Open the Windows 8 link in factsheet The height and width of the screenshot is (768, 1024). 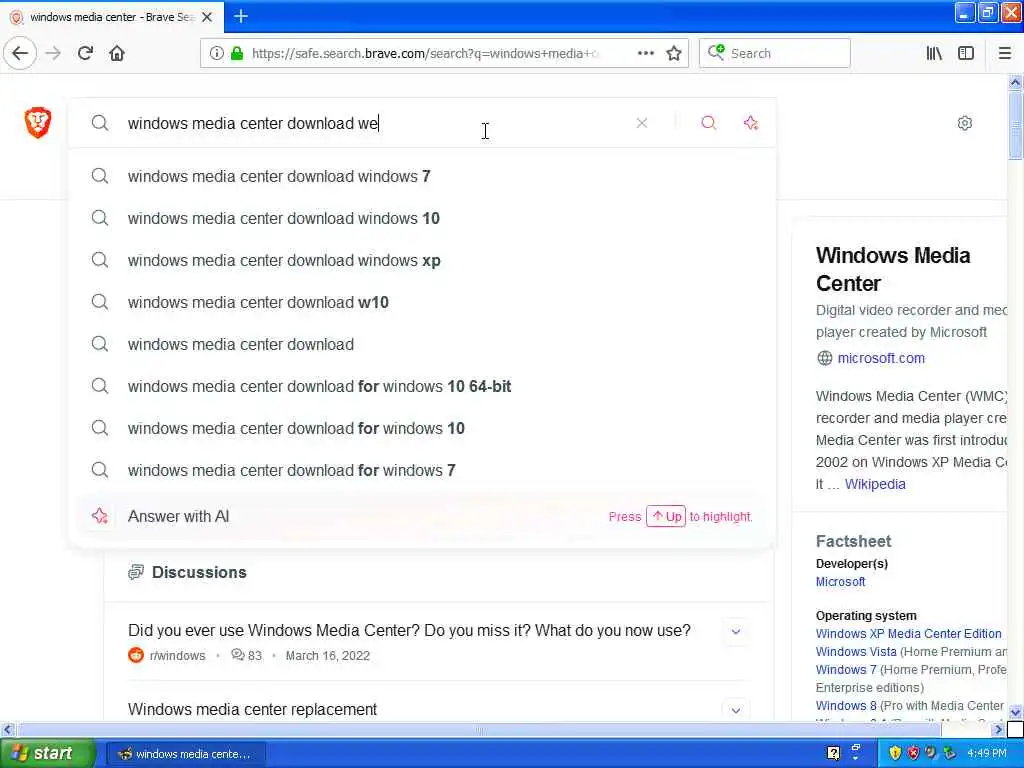click(846, 705)
